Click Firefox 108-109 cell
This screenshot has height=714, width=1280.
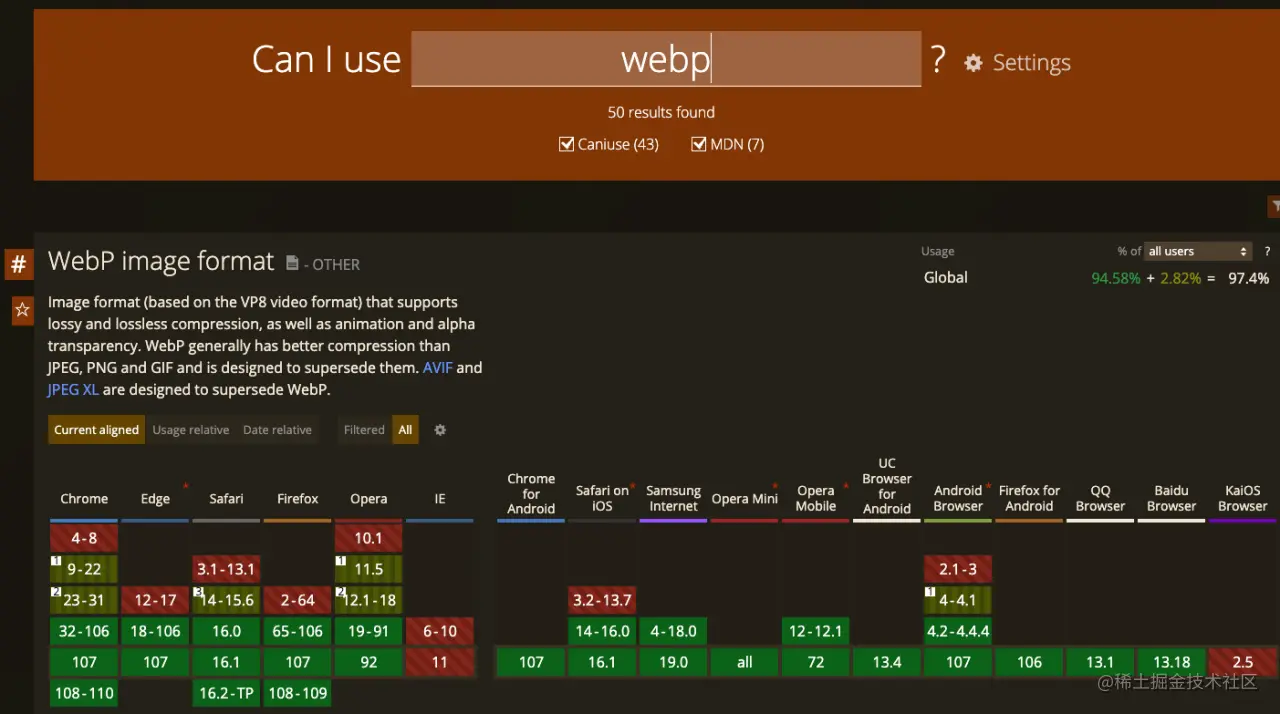pyautogui.click(x=297, y=693)
